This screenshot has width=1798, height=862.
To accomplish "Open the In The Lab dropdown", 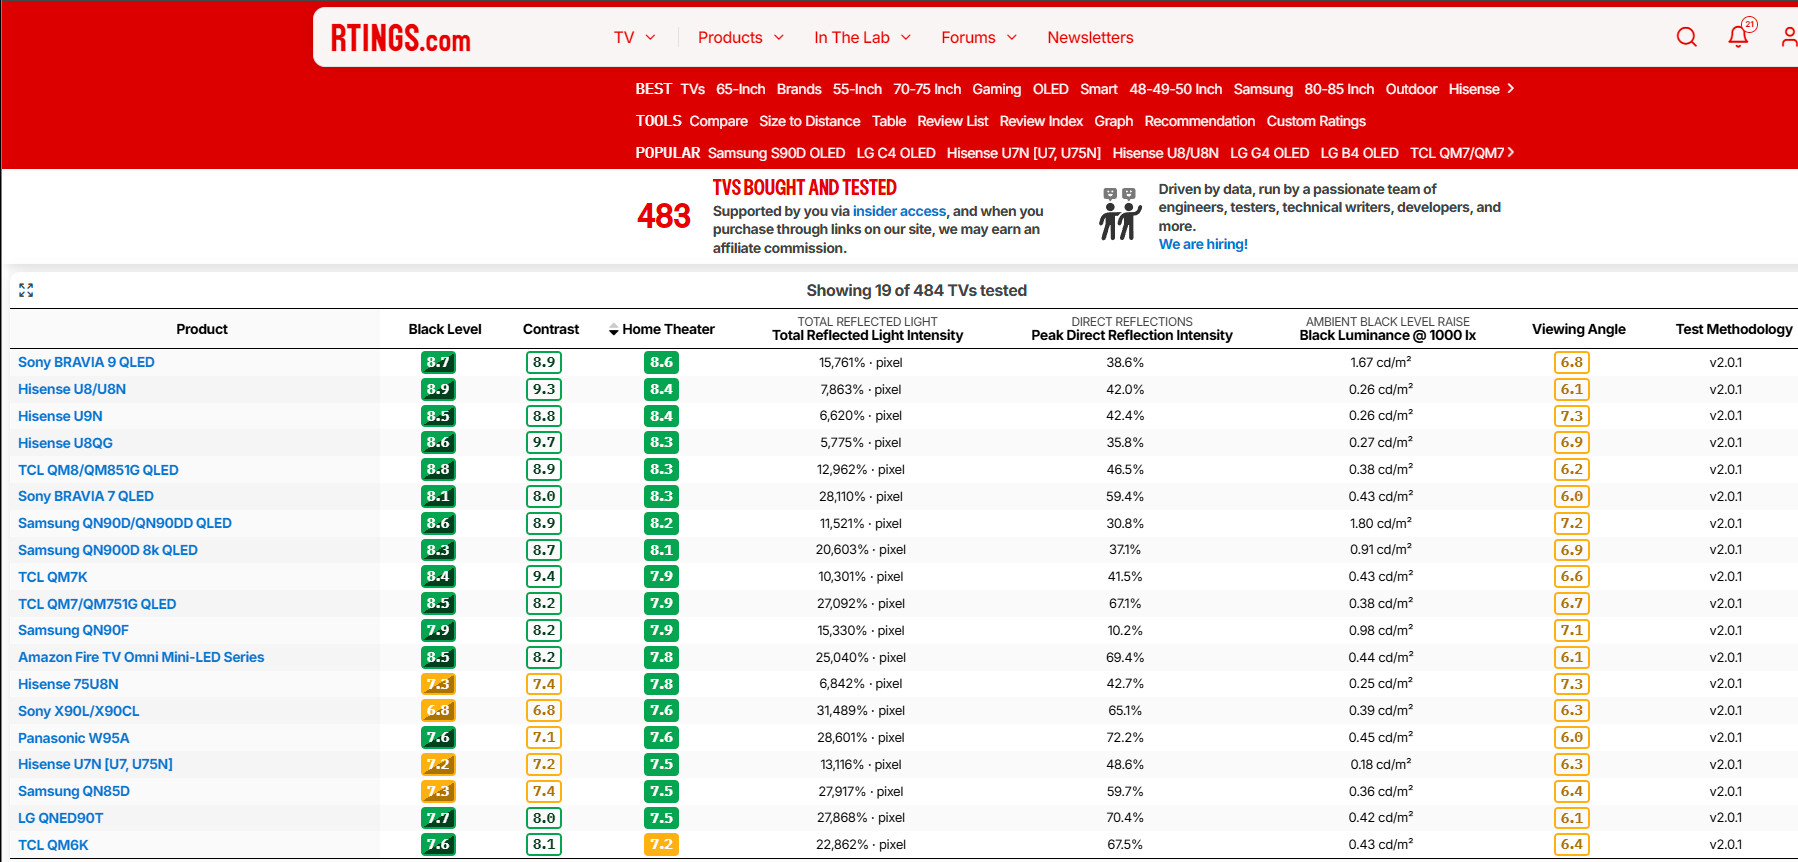I will pyautogui.click(x=862, y=38).
